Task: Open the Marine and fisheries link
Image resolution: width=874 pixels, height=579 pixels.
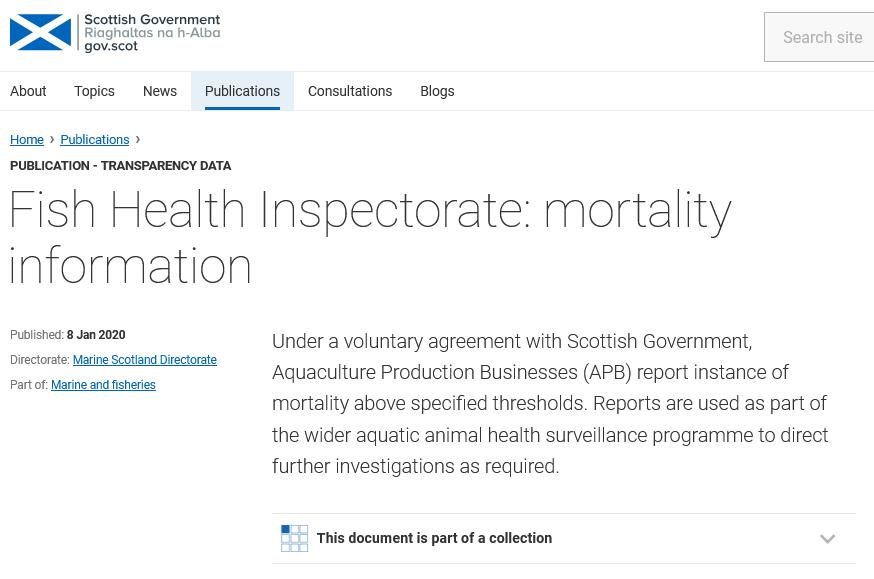Action: 103,384
